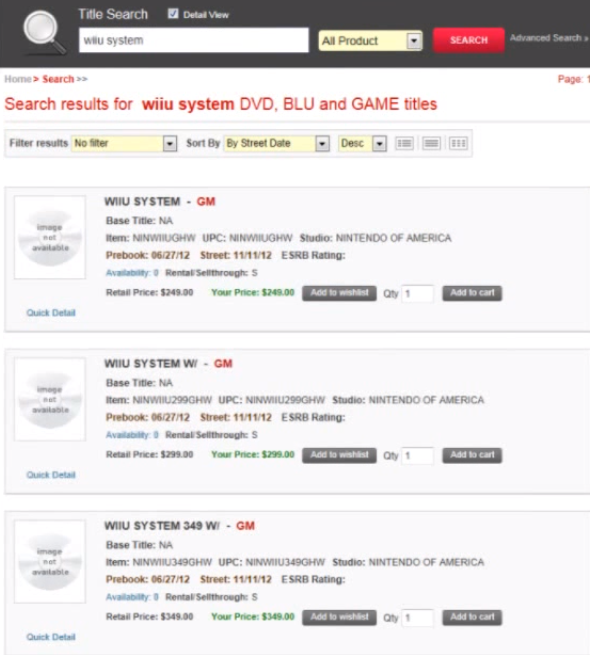This screenshot has width=590, height=655.
Task: Open the All Product dropdown
Action: [x=370, y=41]
